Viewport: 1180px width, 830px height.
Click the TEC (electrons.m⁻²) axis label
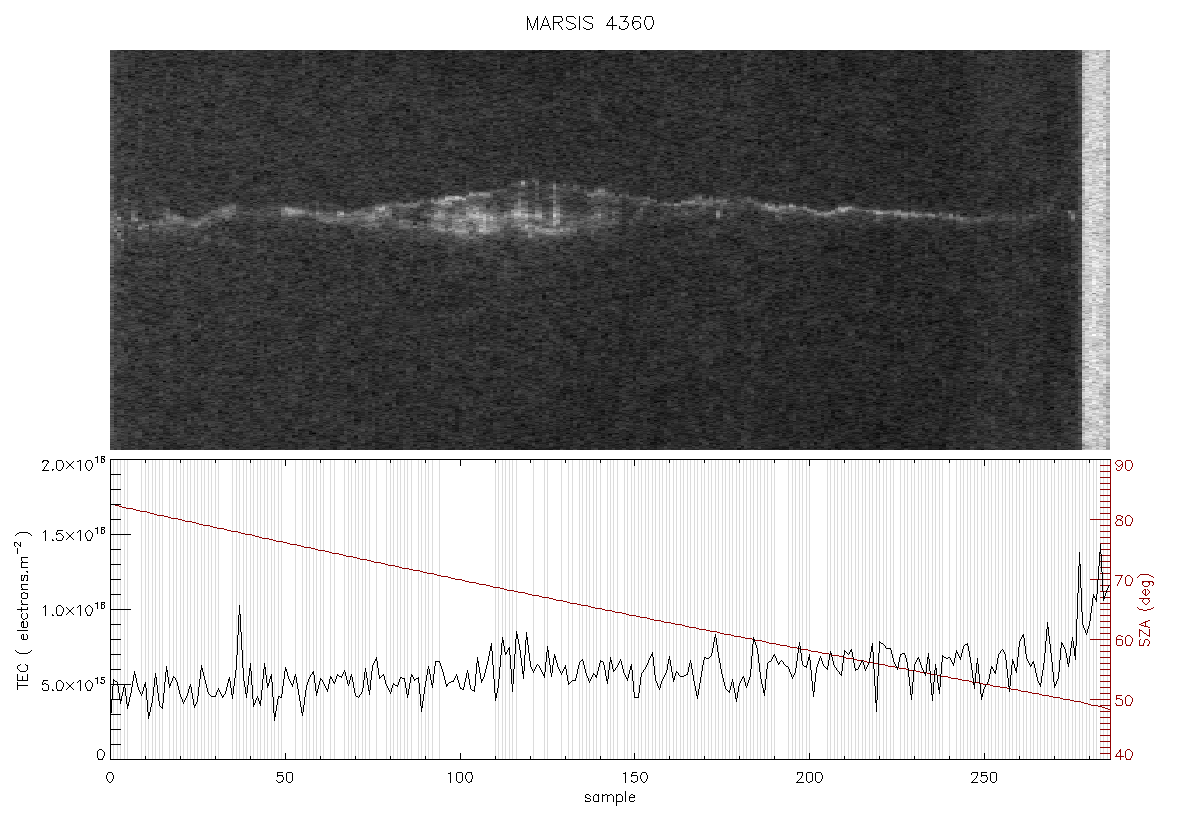(24, 610)
